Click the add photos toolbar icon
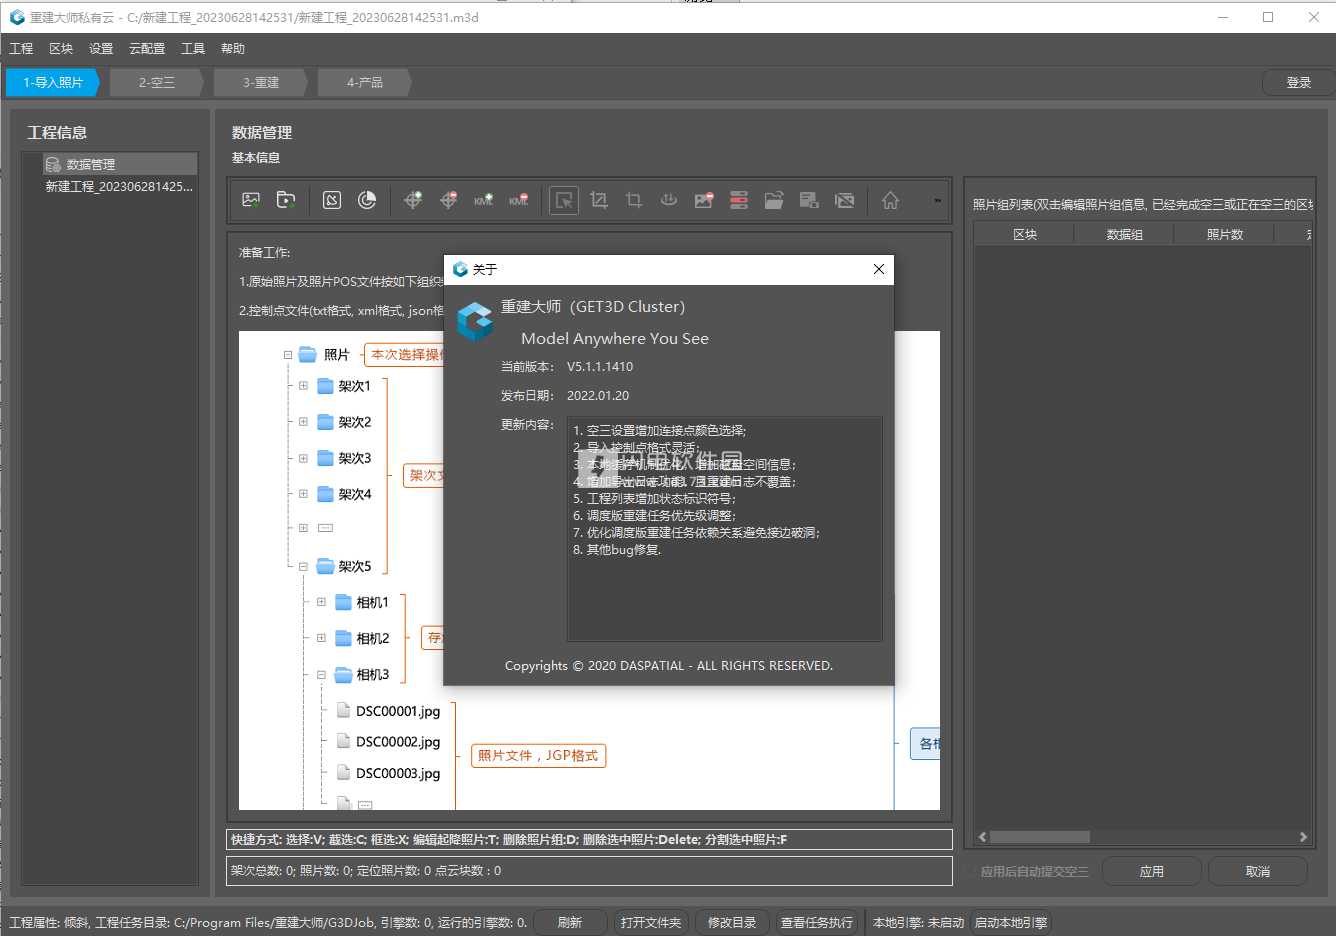The height and width of the screenshot is (936, 1336). (251, 200)
